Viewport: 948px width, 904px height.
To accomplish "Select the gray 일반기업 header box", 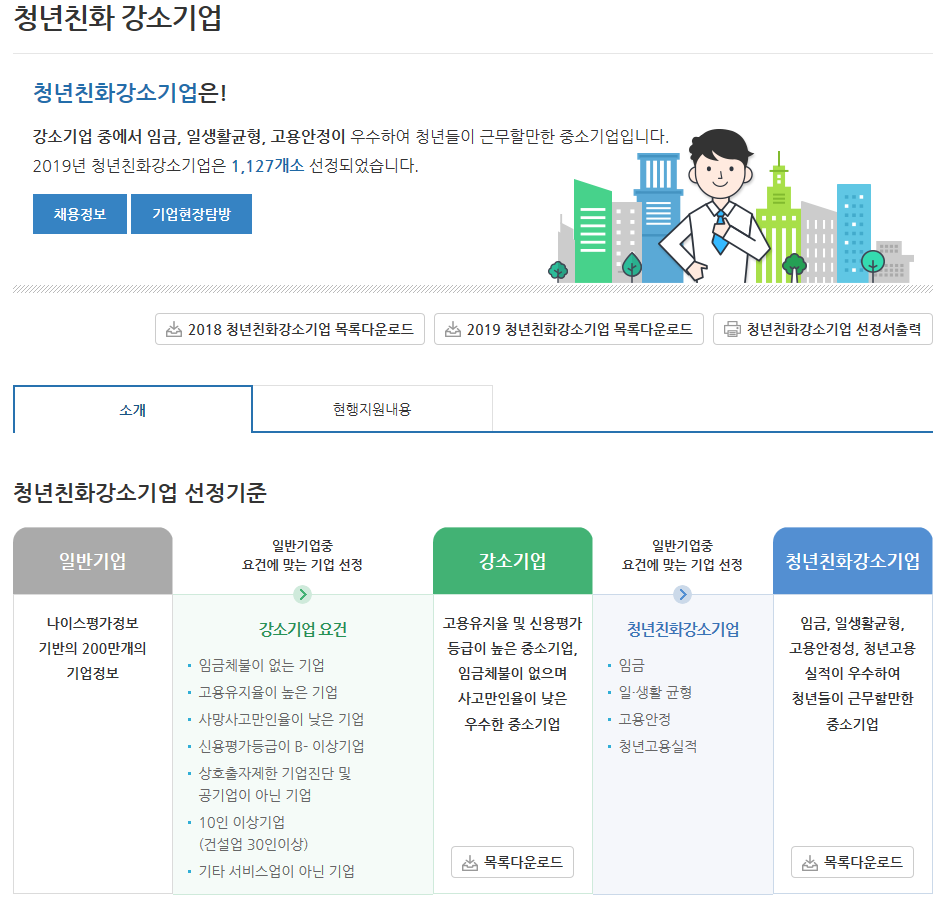I will click(93, 561).
